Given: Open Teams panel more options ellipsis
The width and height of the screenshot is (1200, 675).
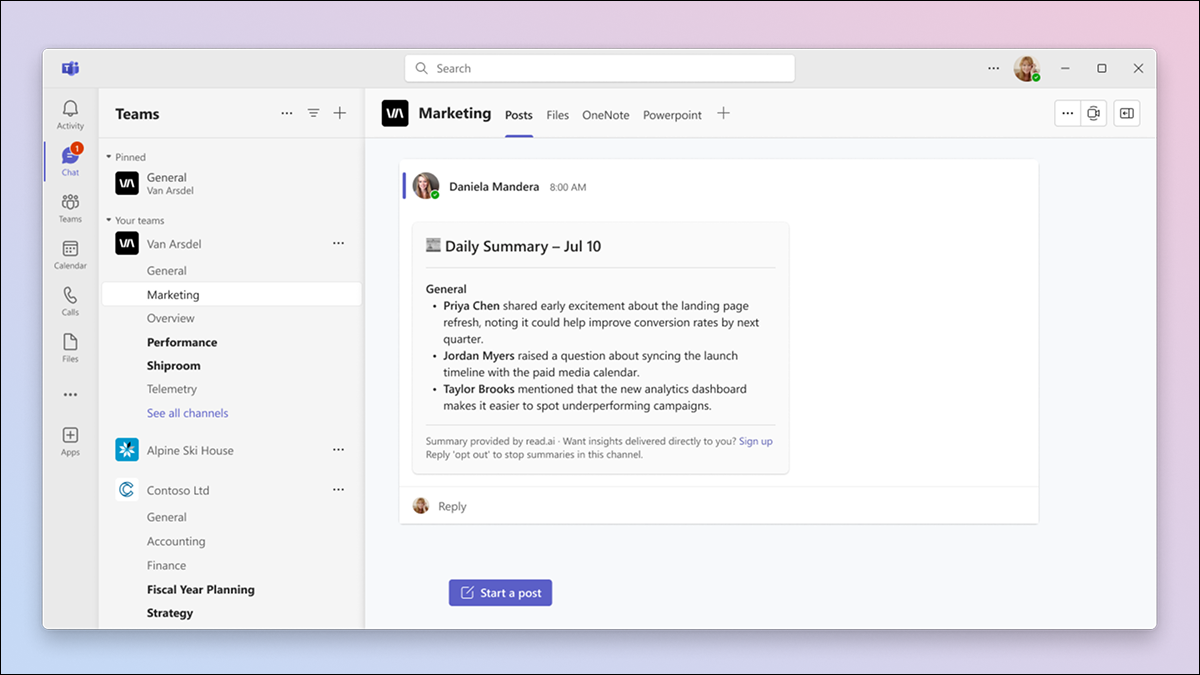Looking at the screenshot, I should pyautogui.click(x=287, y=114).
